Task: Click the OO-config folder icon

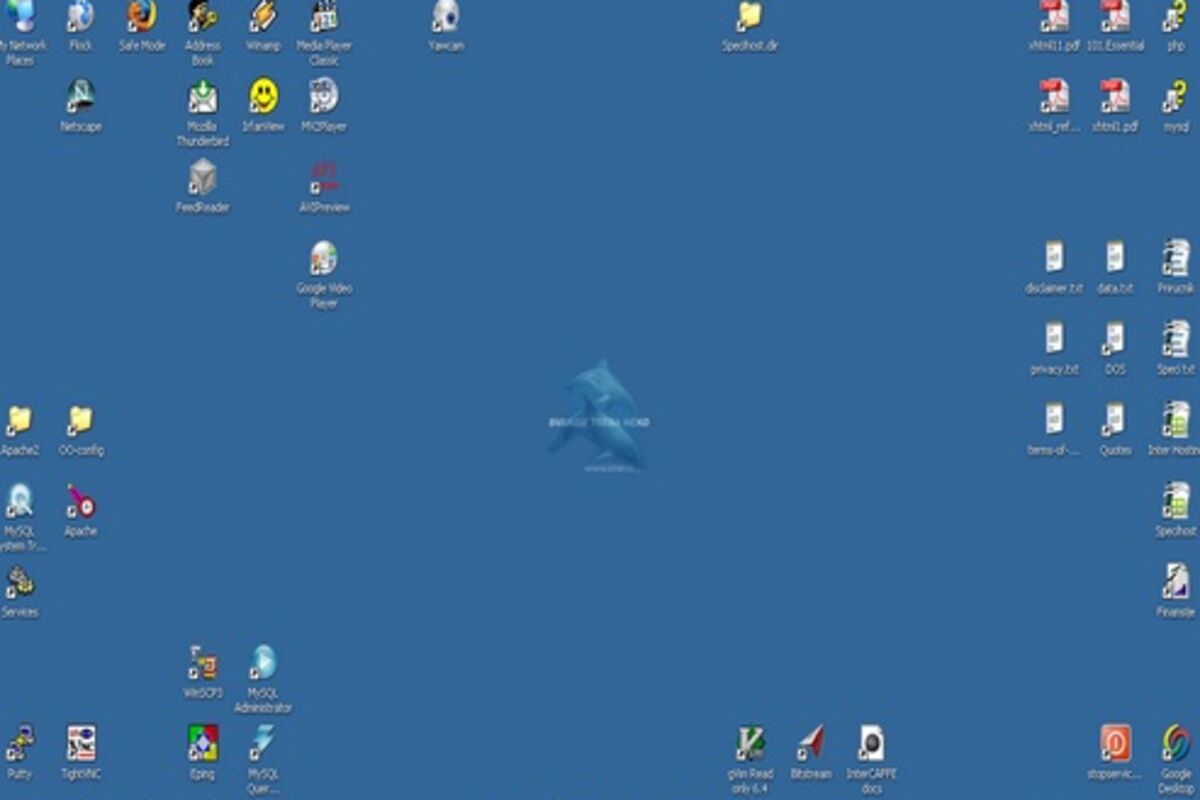Action: (80, 421)
